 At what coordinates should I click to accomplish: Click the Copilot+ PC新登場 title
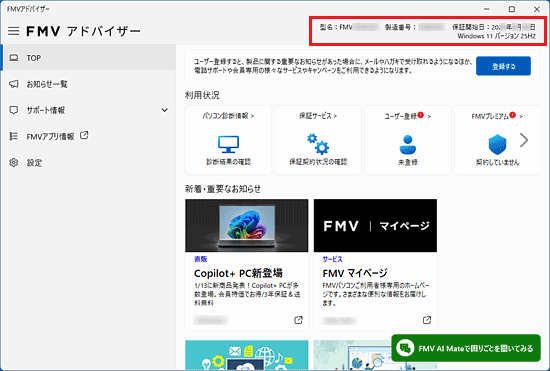(x=238, y=273)
